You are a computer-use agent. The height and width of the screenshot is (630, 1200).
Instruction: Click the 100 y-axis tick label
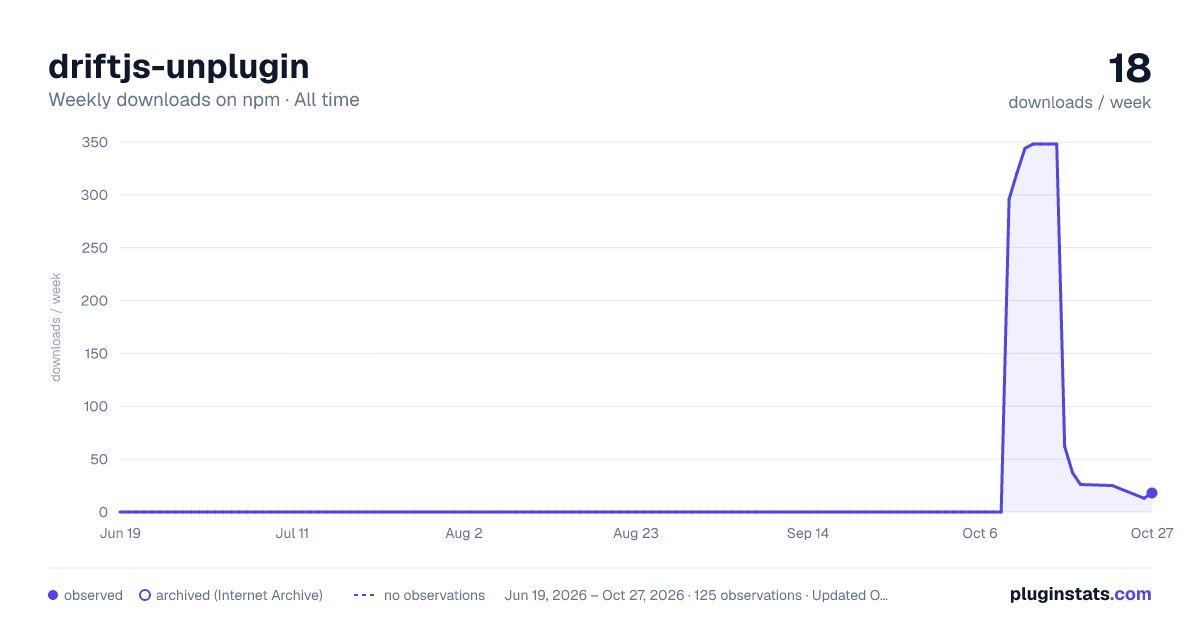[x=95, y=407]
